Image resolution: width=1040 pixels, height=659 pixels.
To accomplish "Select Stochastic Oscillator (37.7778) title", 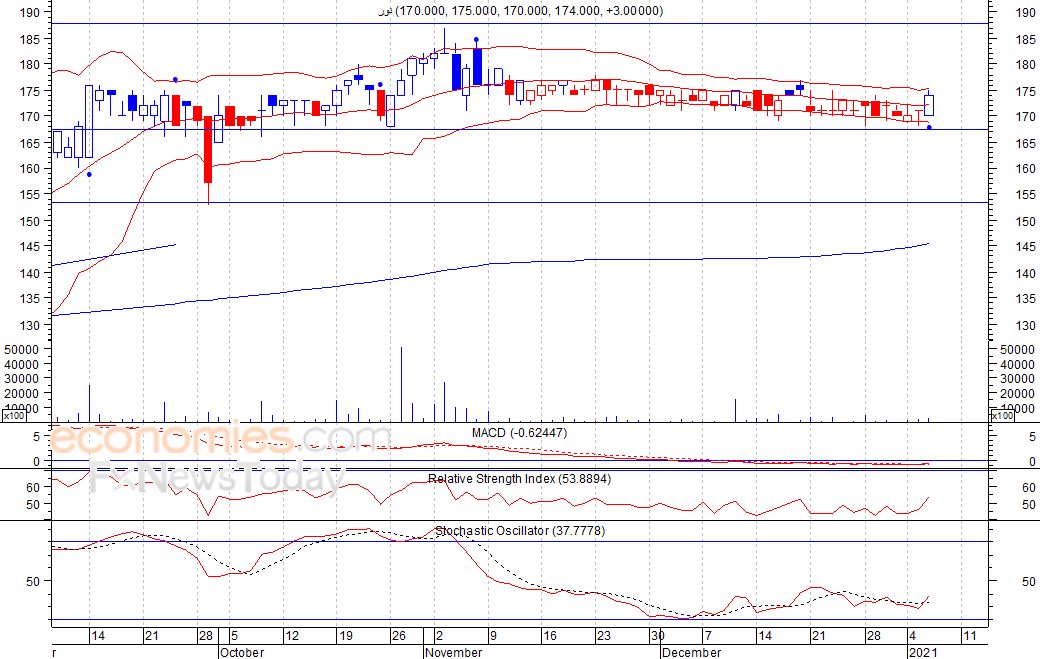I will pyautogui.click(x=520, y=530).
